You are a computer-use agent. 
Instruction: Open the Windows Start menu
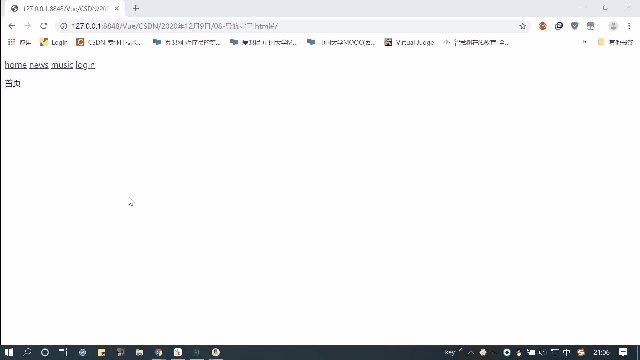pos(9,352)
